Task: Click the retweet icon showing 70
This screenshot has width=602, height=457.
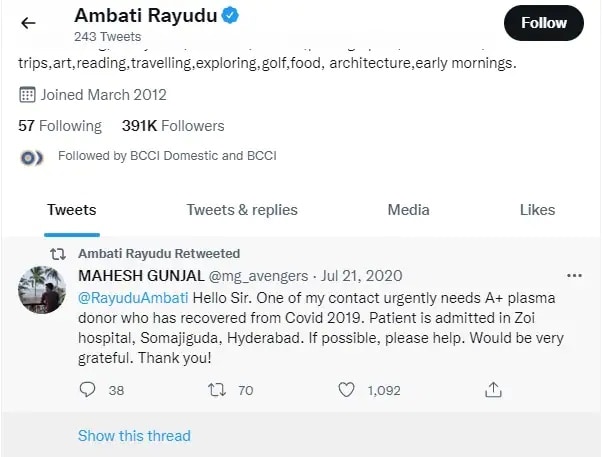Action: point(217,390)
